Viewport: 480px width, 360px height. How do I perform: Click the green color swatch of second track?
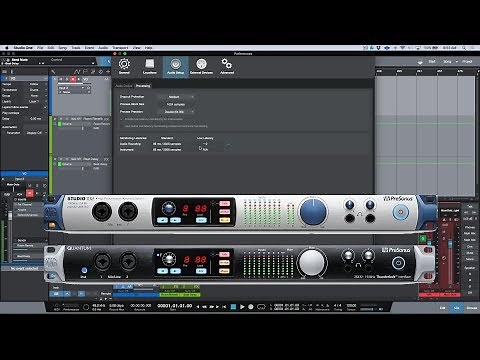(x=60, y=124)
